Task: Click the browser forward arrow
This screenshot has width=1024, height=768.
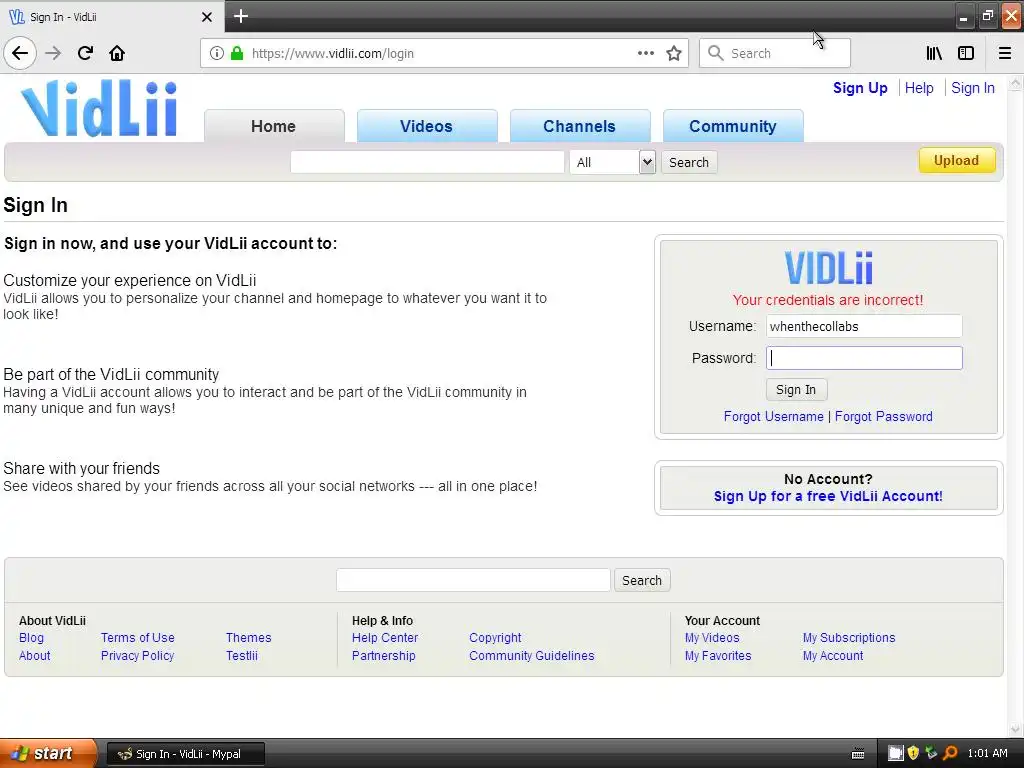Action: click(53, 53)
